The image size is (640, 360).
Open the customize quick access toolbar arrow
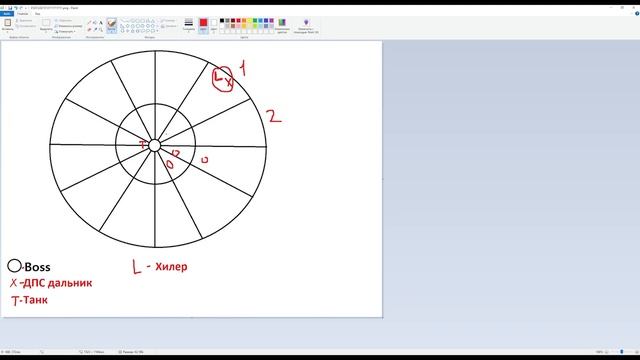click(x=26, y=8)
